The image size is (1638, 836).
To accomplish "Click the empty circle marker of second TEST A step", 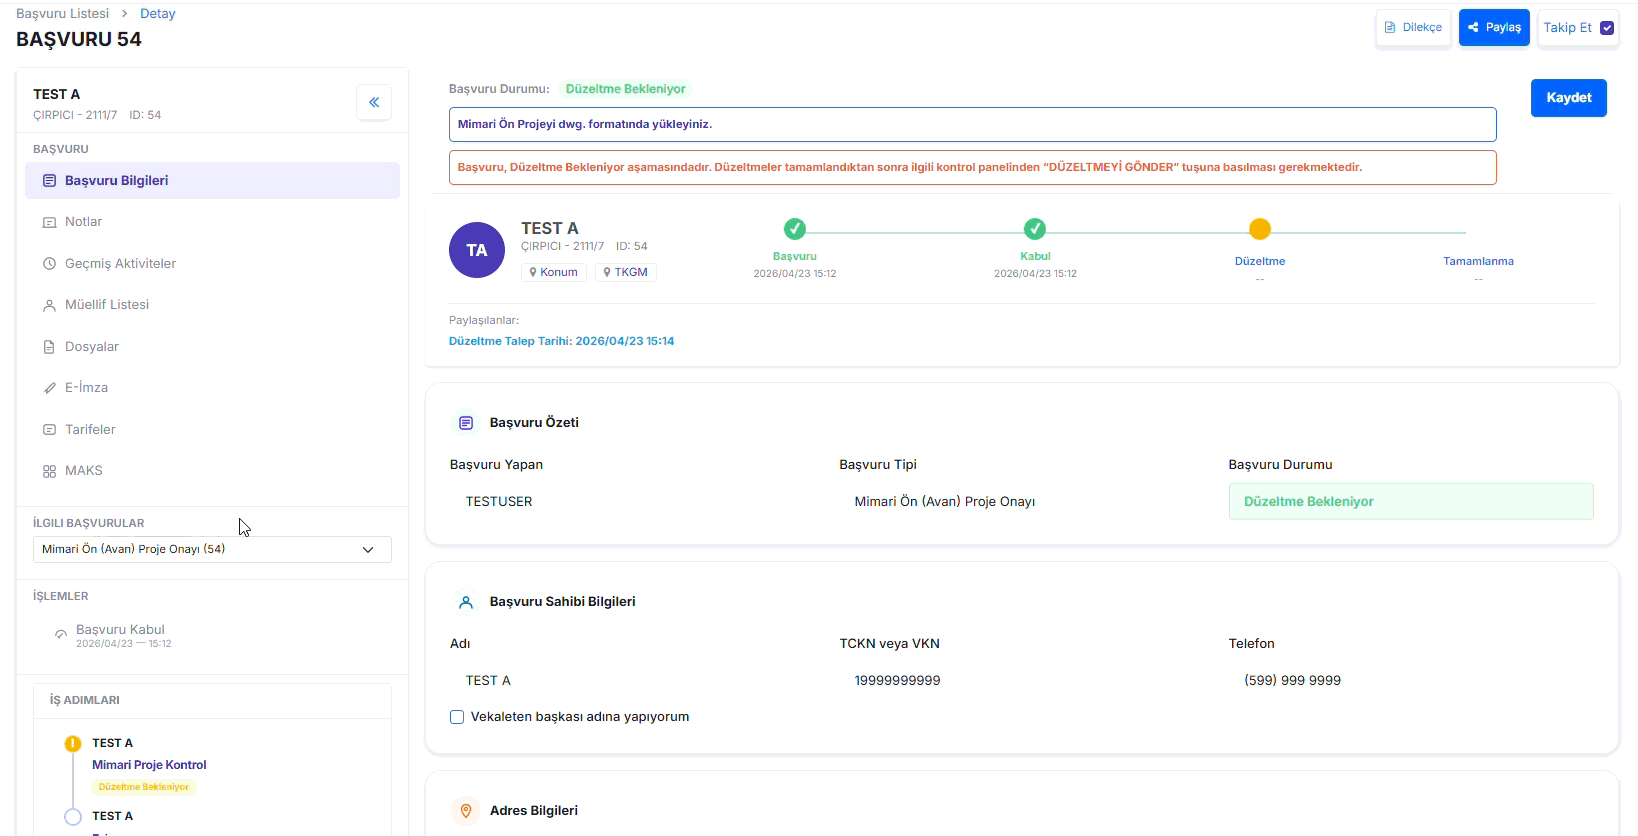I will coord(73,817).
